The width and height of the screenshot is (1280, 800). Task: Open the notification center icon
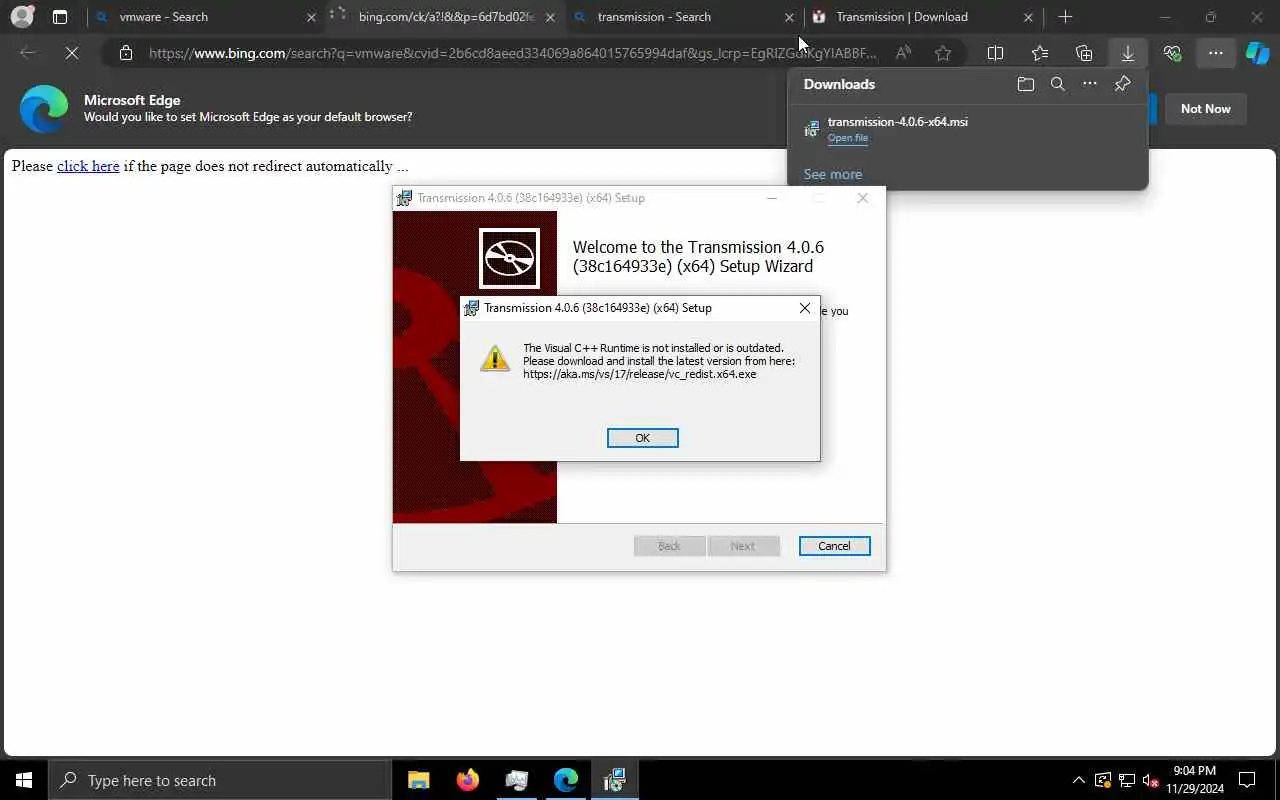click(x=1247, y=780)
